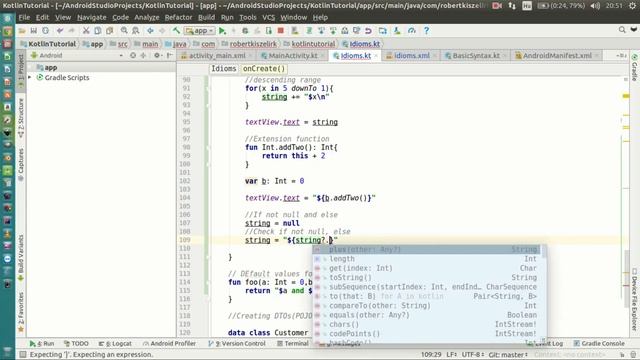Click the Ubuntu volume indicator icon
The height and width of the screenshot is (360, 640).
tap(596, 6)
